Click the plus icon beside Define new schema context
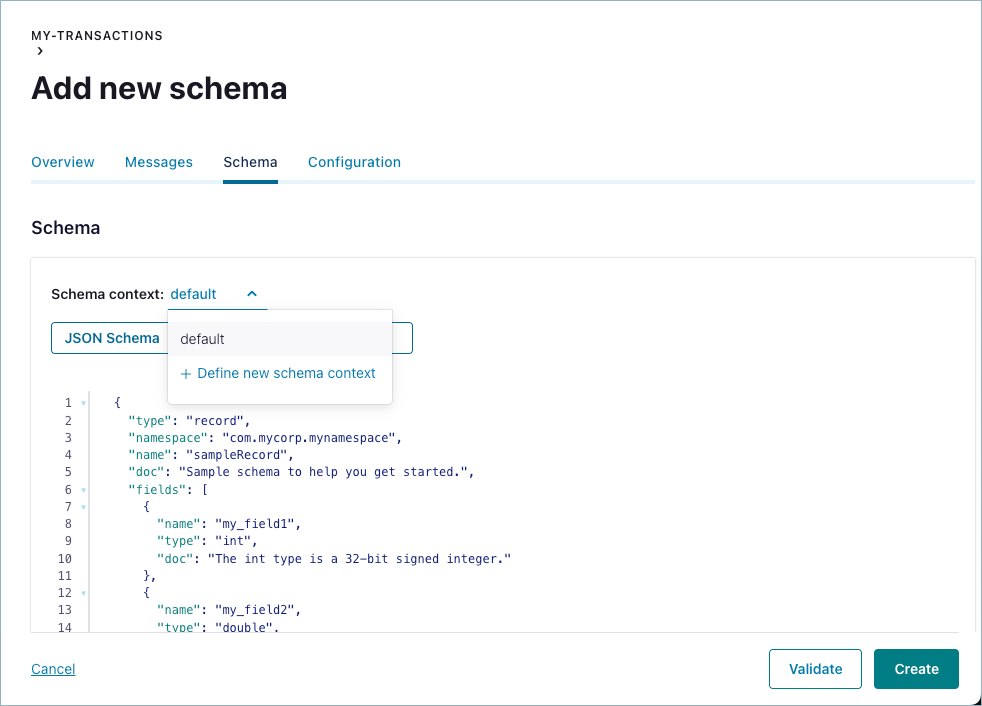The height and width of the screenshot is (706, 982). pos(186,374)
